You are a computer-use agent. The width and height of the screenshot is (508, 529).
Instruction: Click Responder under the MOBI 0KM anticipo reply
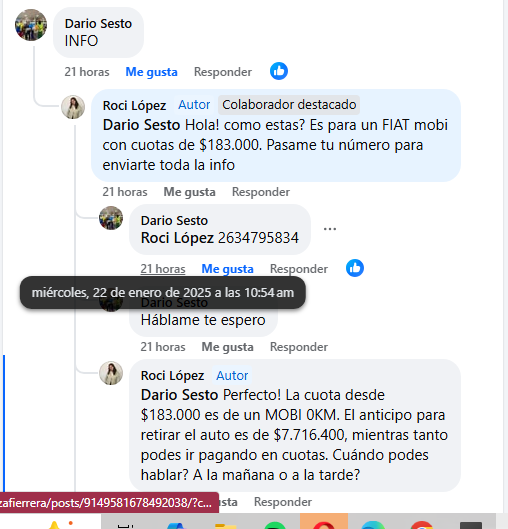(x=283, y=502)
